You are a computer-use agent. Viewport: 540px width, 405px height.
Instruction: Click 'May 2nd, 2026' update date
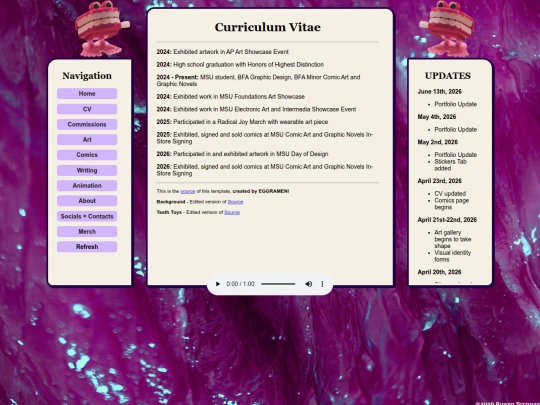pos(437,142)
